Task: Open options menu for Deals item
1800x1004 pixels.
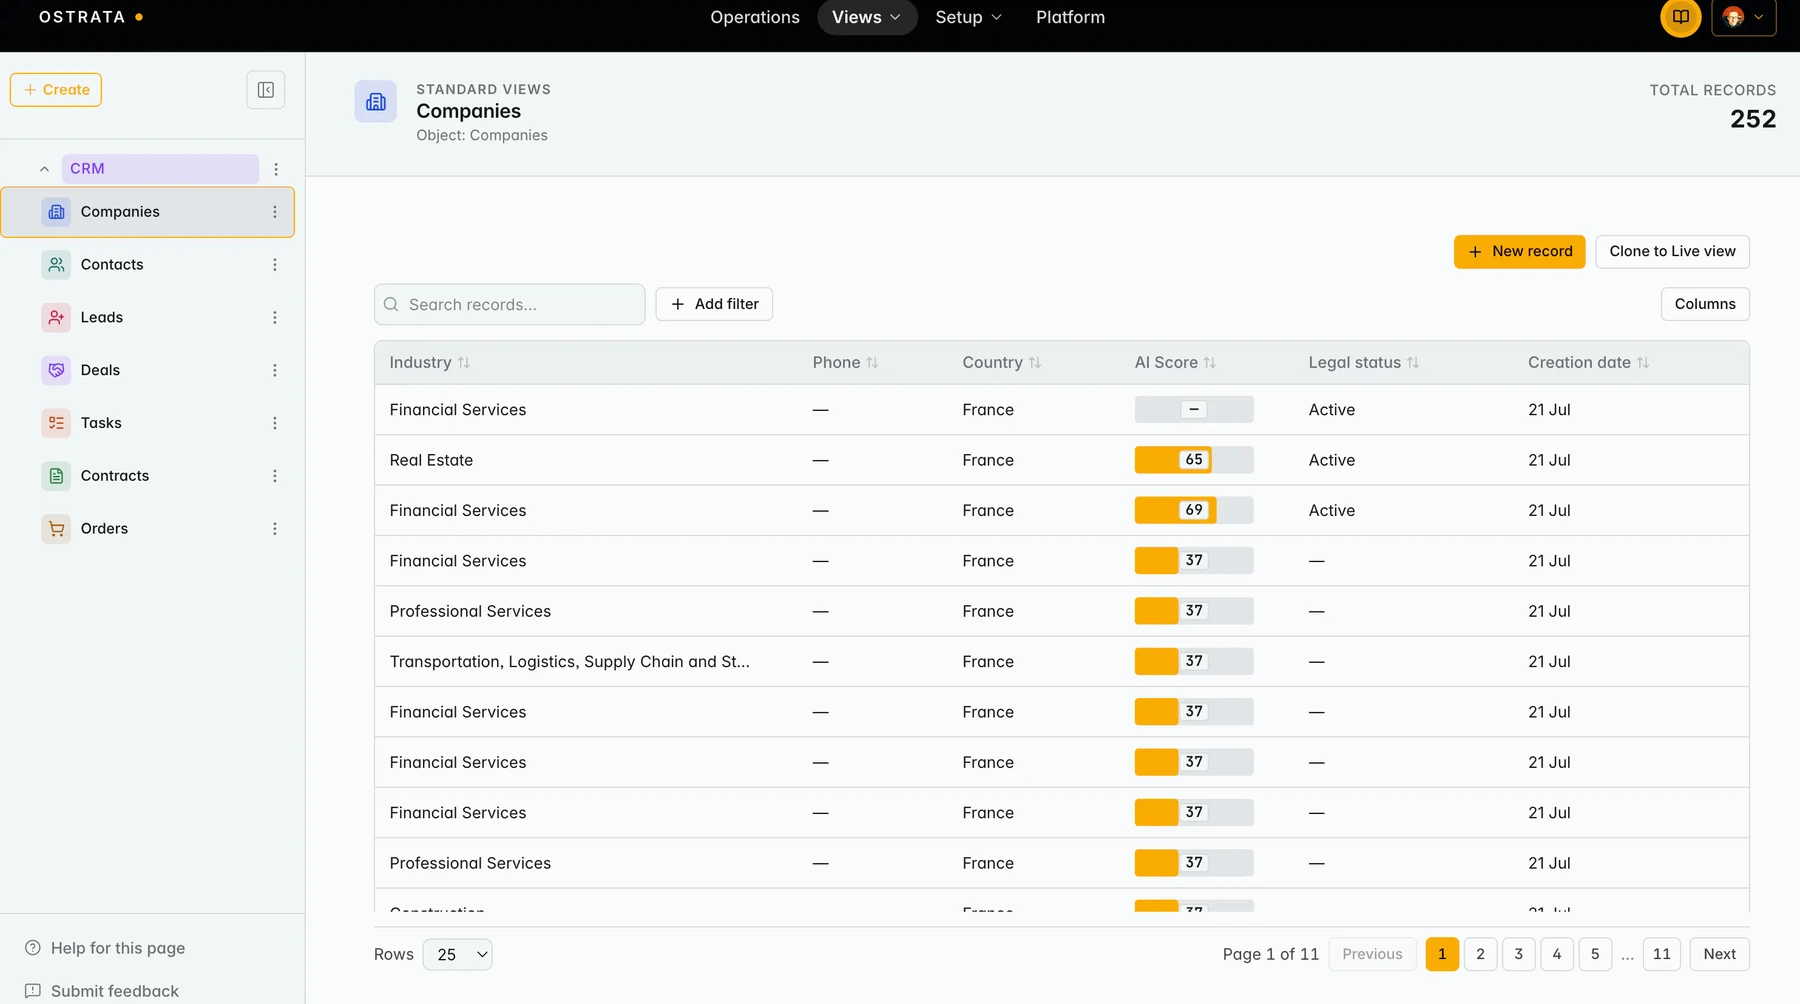Action: pos(275,370)
